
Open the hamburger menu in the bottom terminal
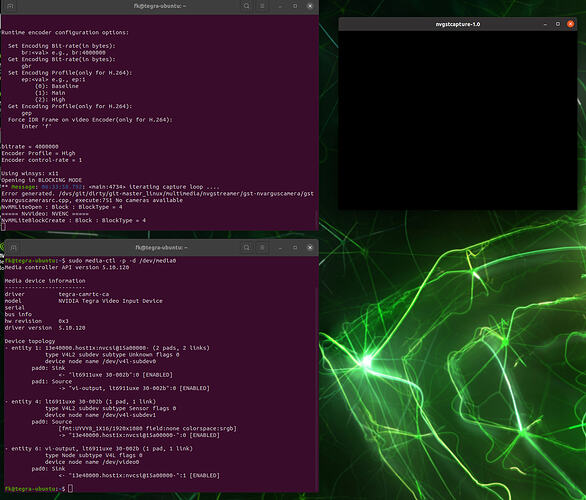(262, 247)
